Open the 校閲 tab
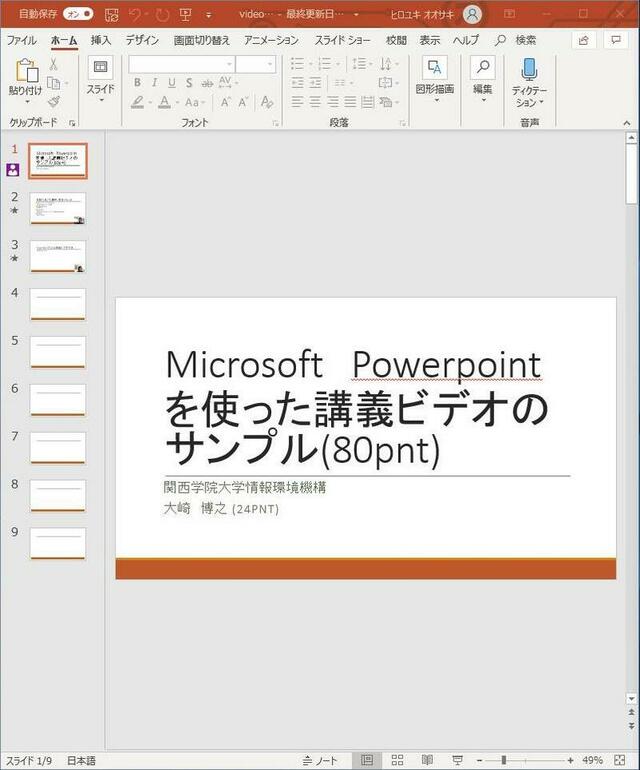640x770 pixels. click(x=396, y=40)
